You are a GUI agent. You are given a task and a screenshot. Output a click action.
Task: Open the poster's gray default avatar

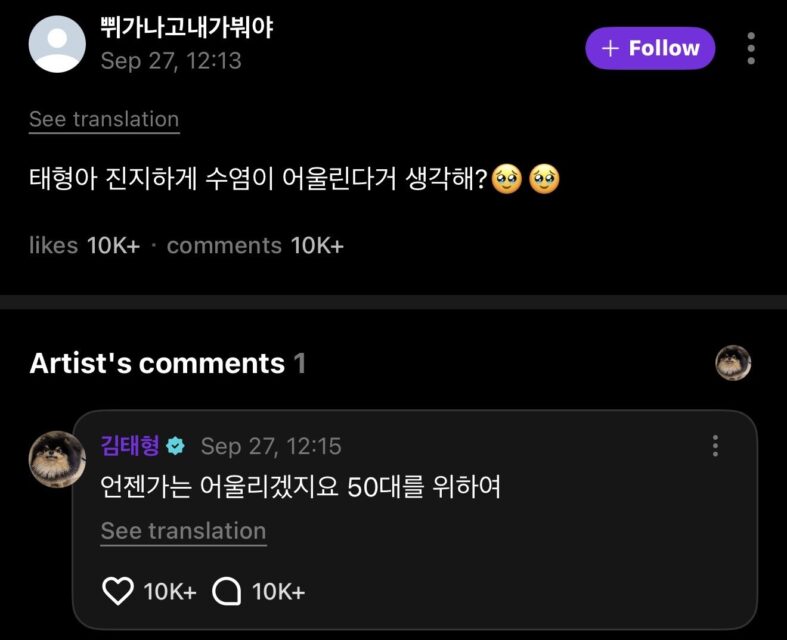click(57, 45)
